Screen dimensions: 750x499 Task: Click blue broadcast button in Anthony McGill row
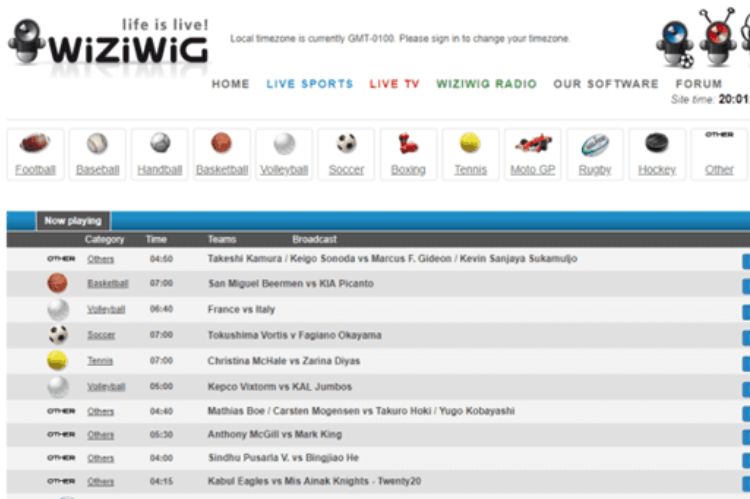point(746,437)
